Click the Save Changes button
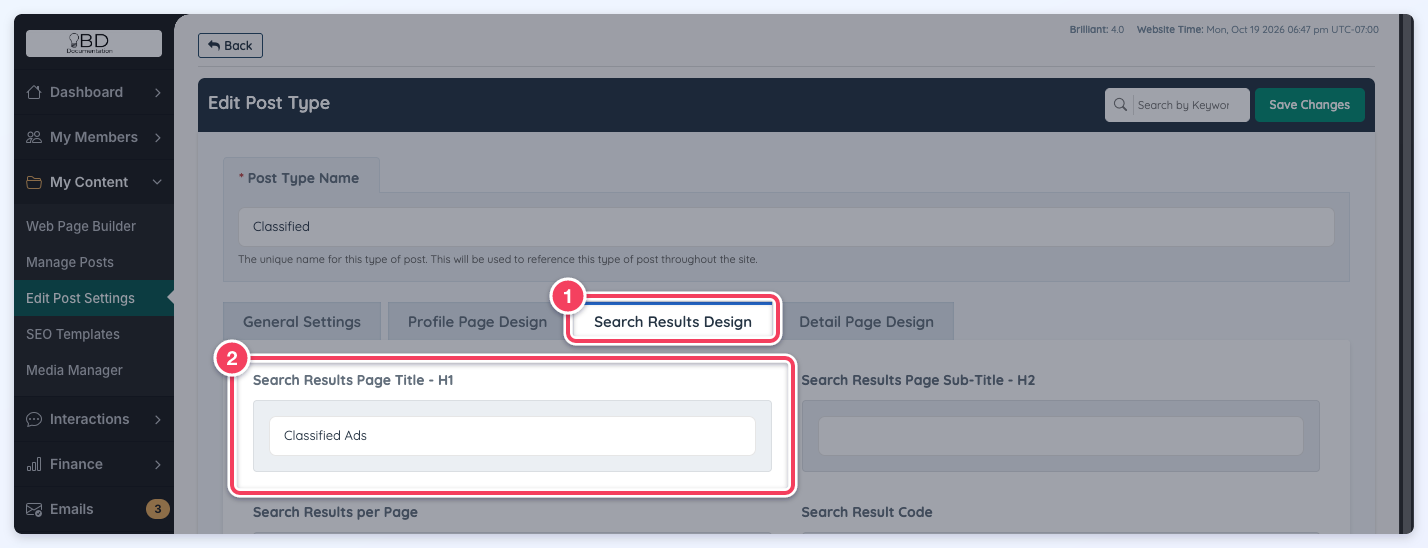The width and height of the screenshot is (1428, 548). pyautogui.click(x=1309, y=105)
